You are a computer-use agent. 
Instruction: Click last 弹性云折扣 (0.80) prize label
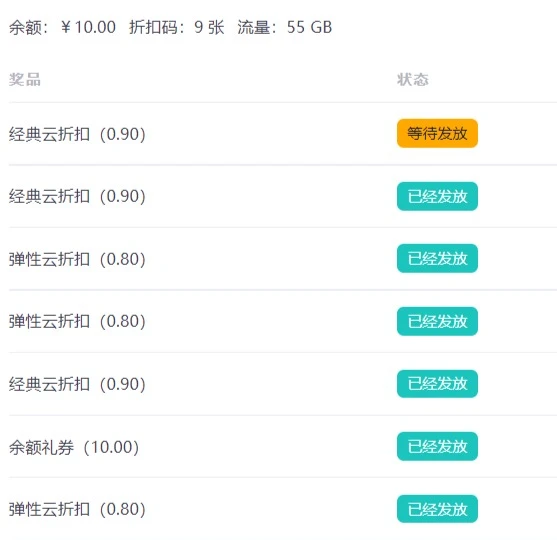pyautogui.click(x=77, y=509)
